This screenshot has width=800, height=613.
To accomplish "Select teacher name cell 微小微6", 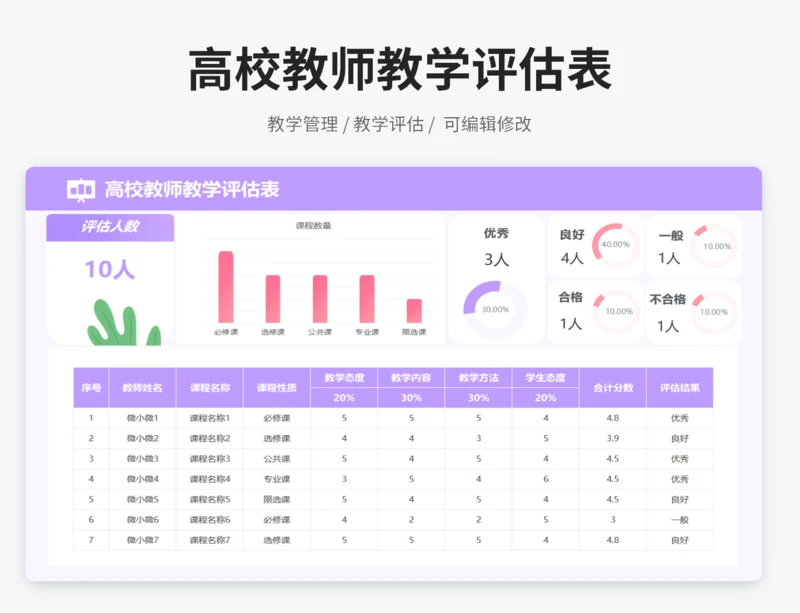I will 142,520.
